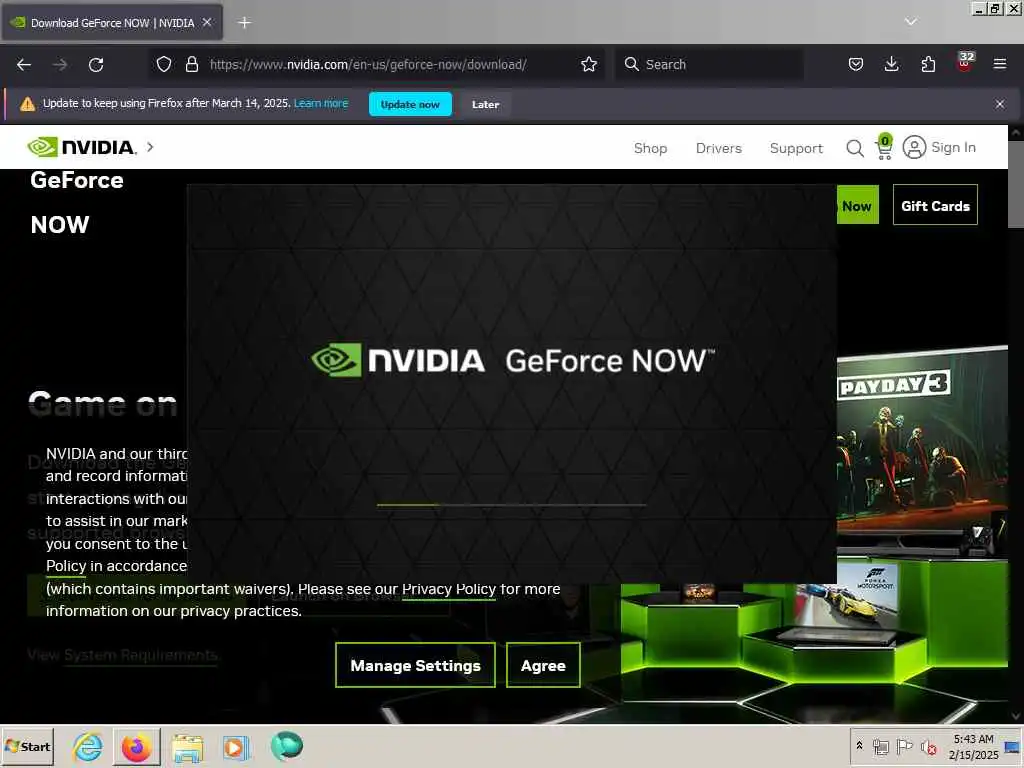
Task: Show hidden system tray icons
Action: tap(859, 745)
